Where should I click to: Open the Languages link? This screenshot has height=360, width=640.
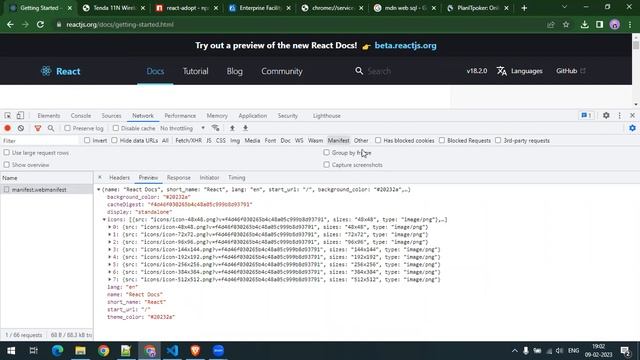tap(520, 71)
